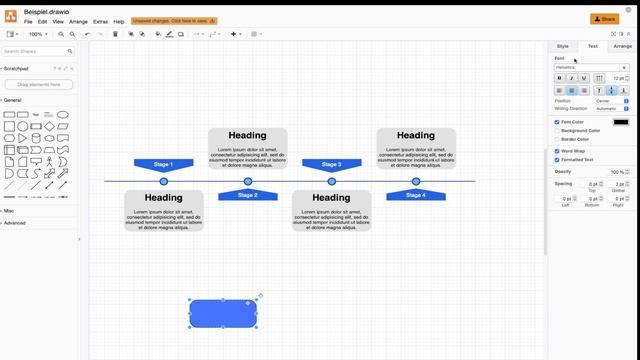
Task: Delete selection with trash icon
Action: tap(115, 34)
